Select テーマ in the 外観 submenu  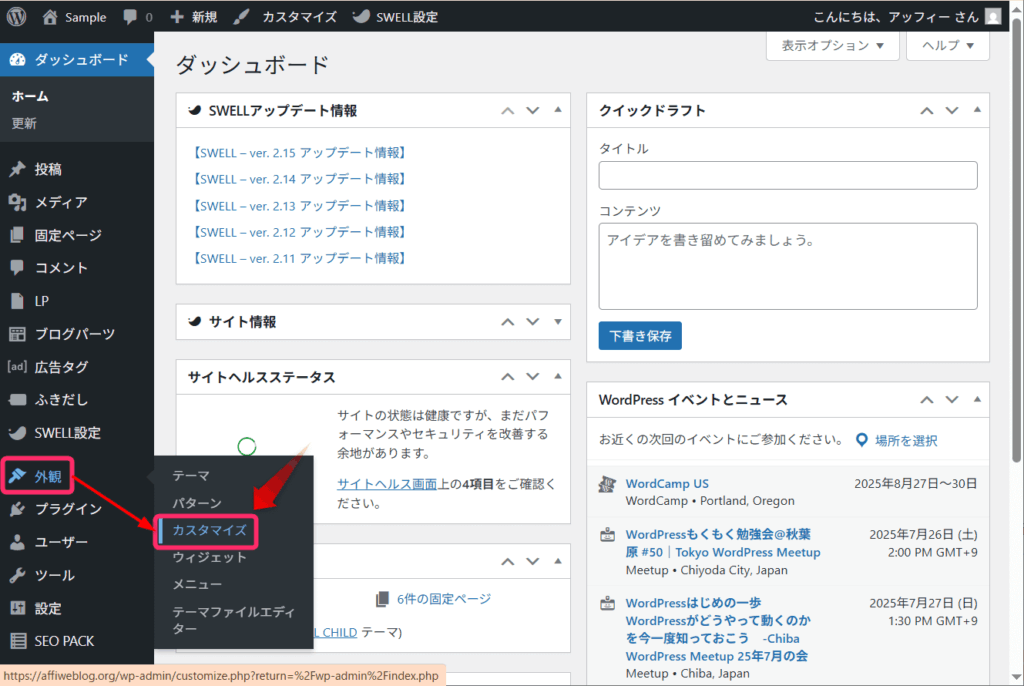191,476
